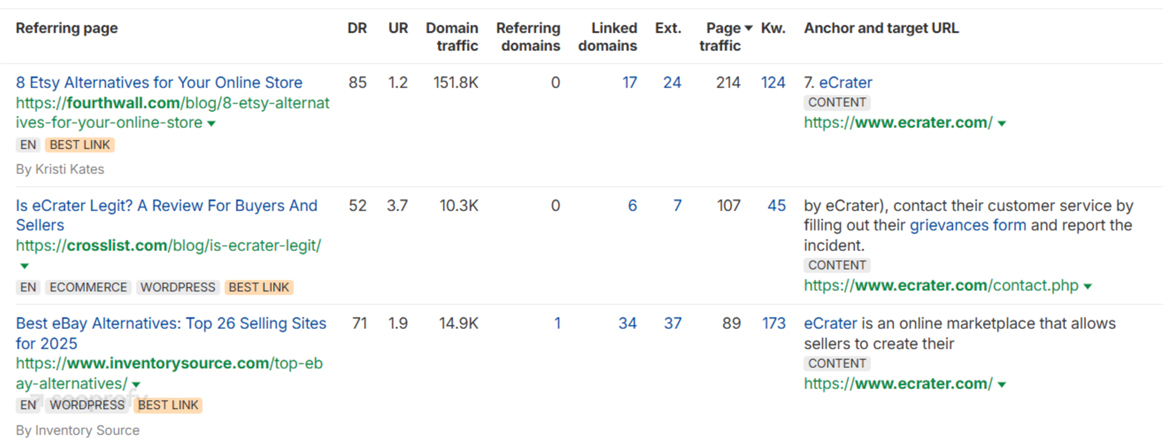The width and height of the screenshot is (1176, 444).
Task: Select author text 'By Inventory Source'
Action: pos(77,430)
